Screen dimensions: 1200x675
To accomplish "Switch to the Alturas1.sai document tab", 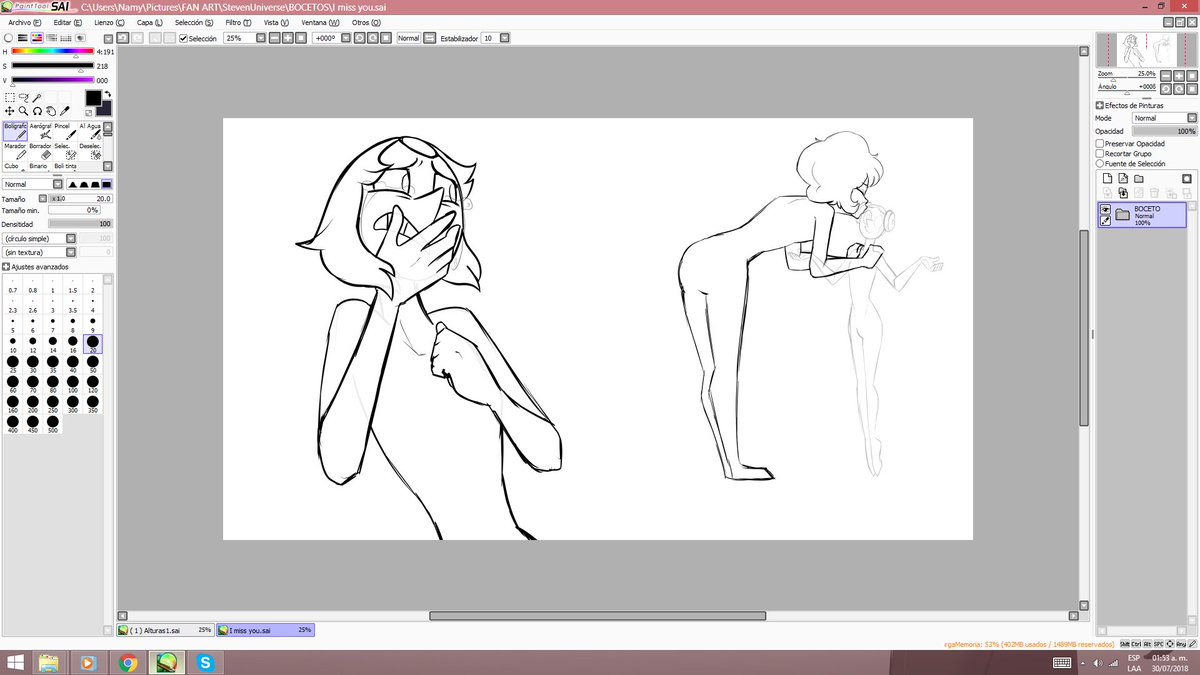I will click(x=165, y=631).
